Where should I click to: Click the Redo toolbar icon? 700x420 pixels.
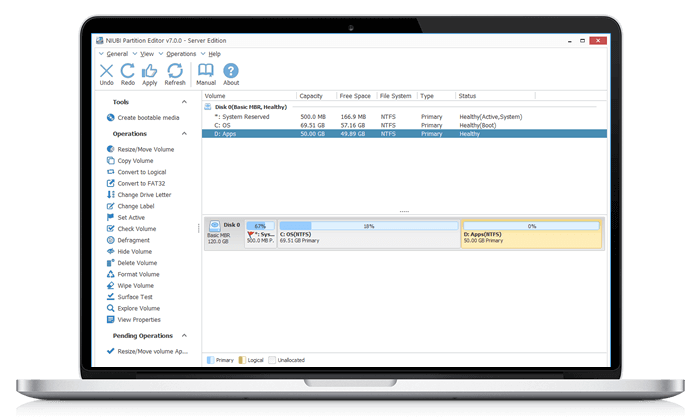(128, 71)
